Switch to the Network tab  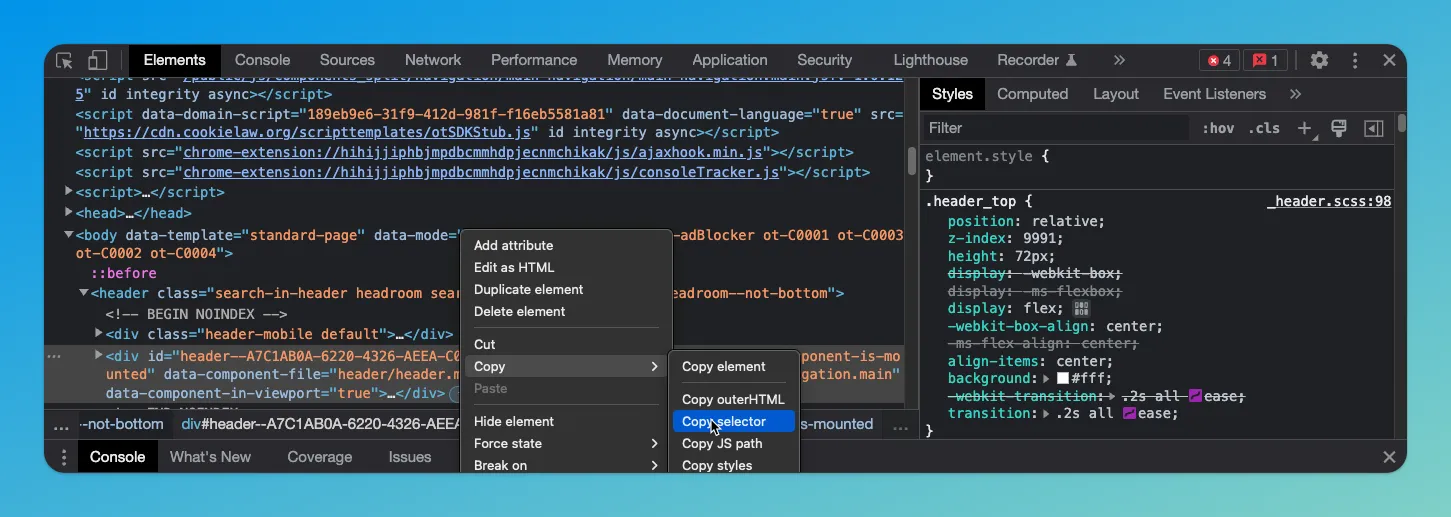pyautogui.click(x=433, y=60)
